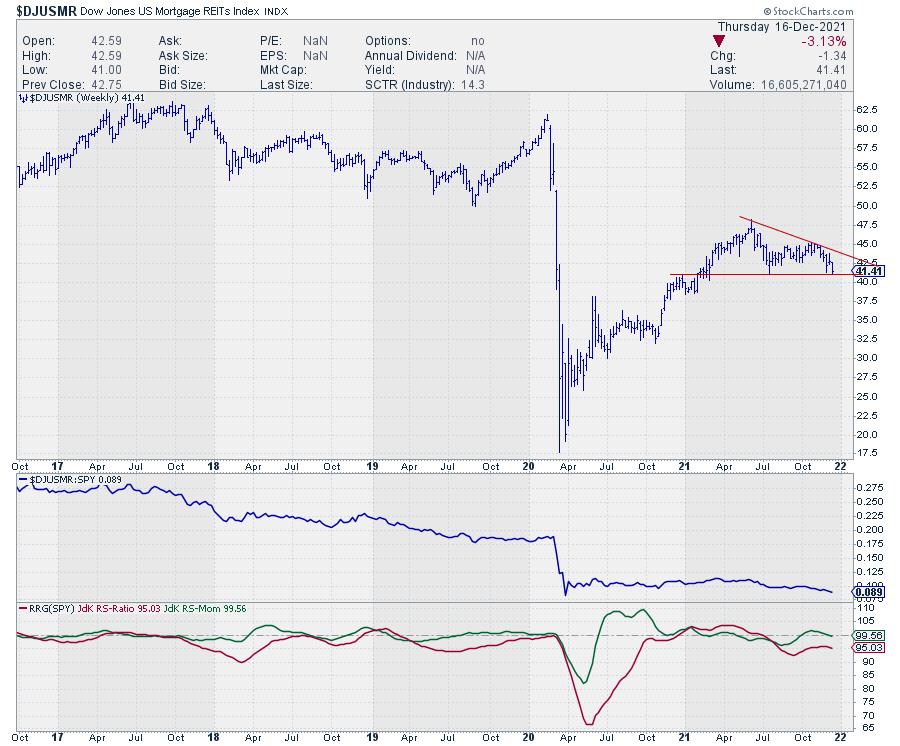The image size is (900, 746).
Task: Click the green 99.56 RS-Mom value tag
Action: point(867,635)
